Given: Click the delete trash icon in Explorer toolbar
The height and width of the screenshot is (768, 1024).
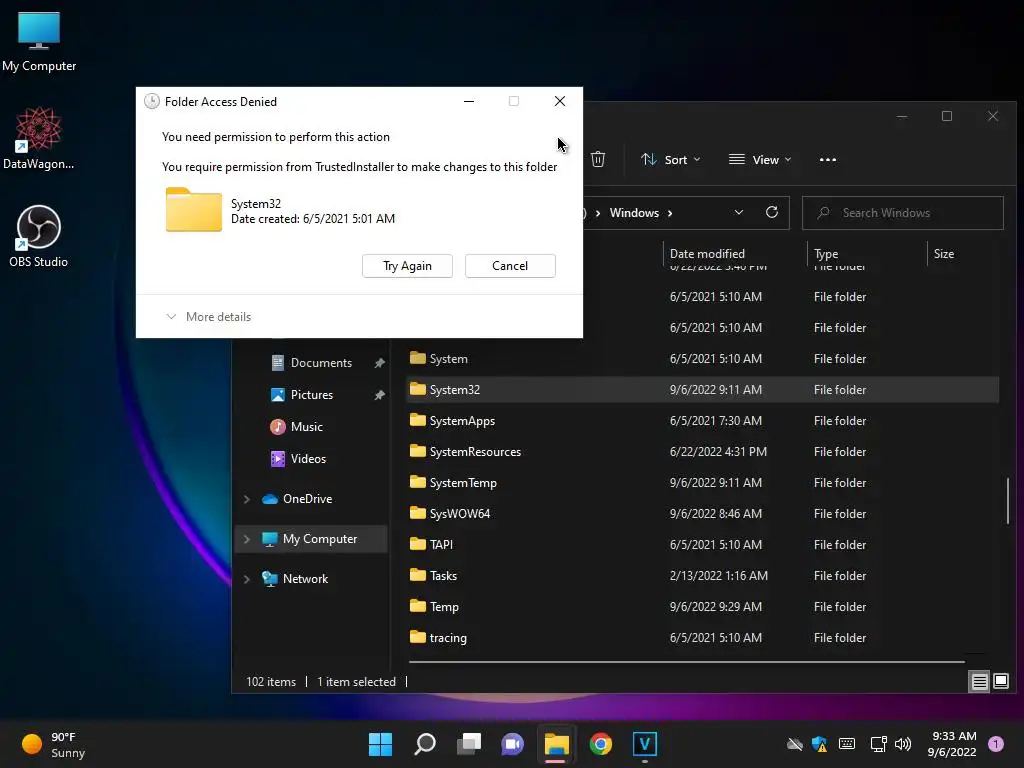Looking at the screenshot, I should (x=598, y=159).
